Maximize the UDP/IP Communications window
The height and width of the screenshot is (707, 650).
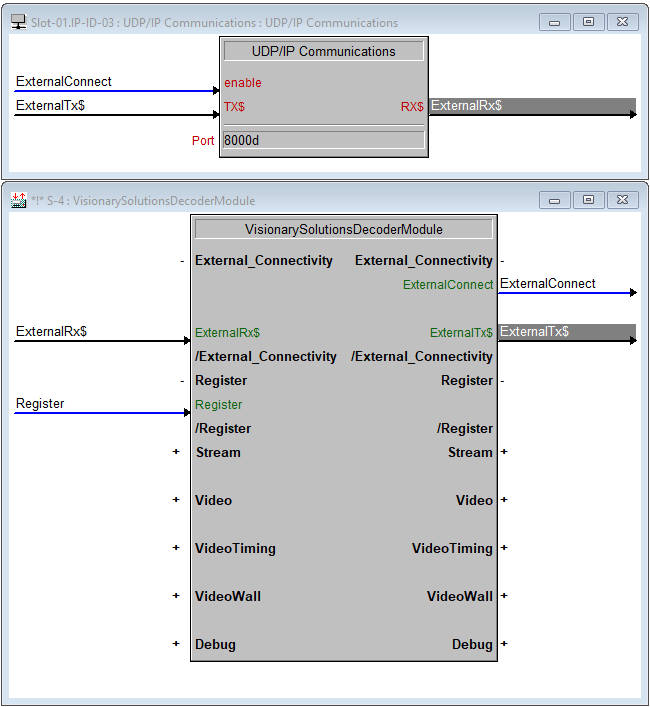(588, 22)
